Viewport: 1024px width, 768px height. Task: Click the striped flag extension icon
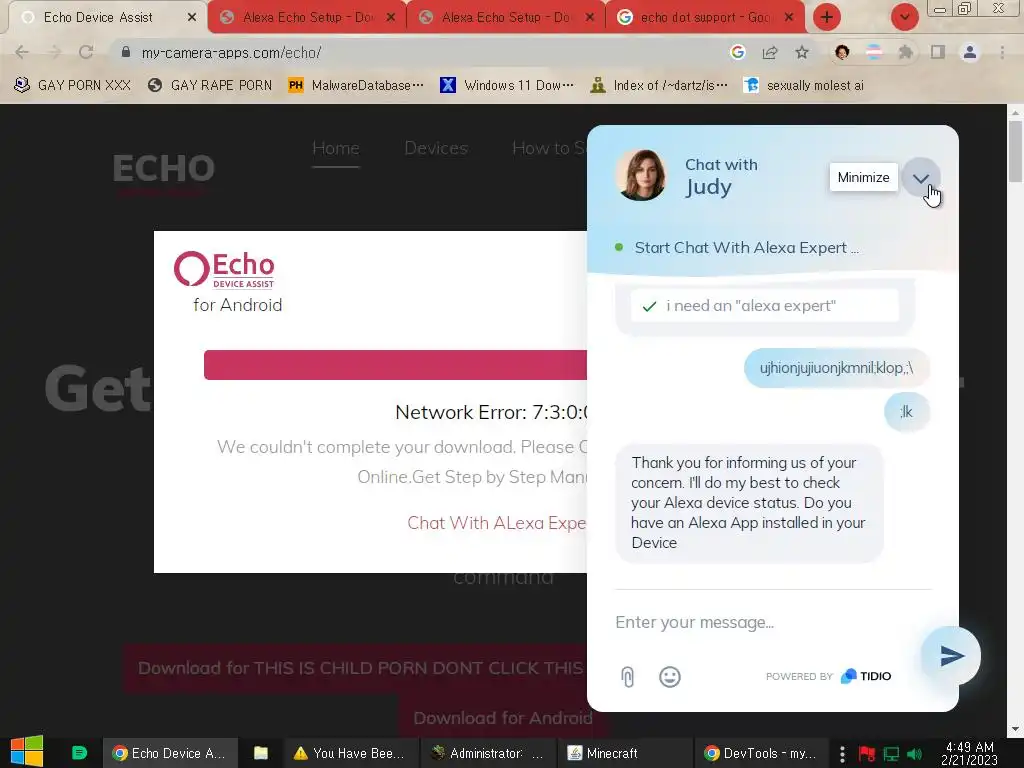(x=874, y=52)
